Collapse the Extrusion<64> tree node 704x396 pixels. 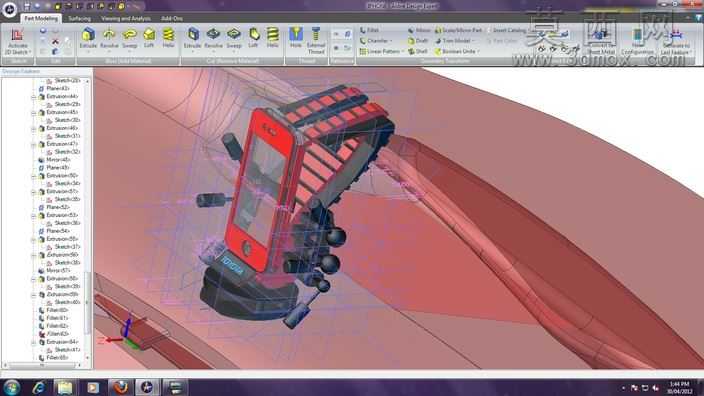(34, 342)
